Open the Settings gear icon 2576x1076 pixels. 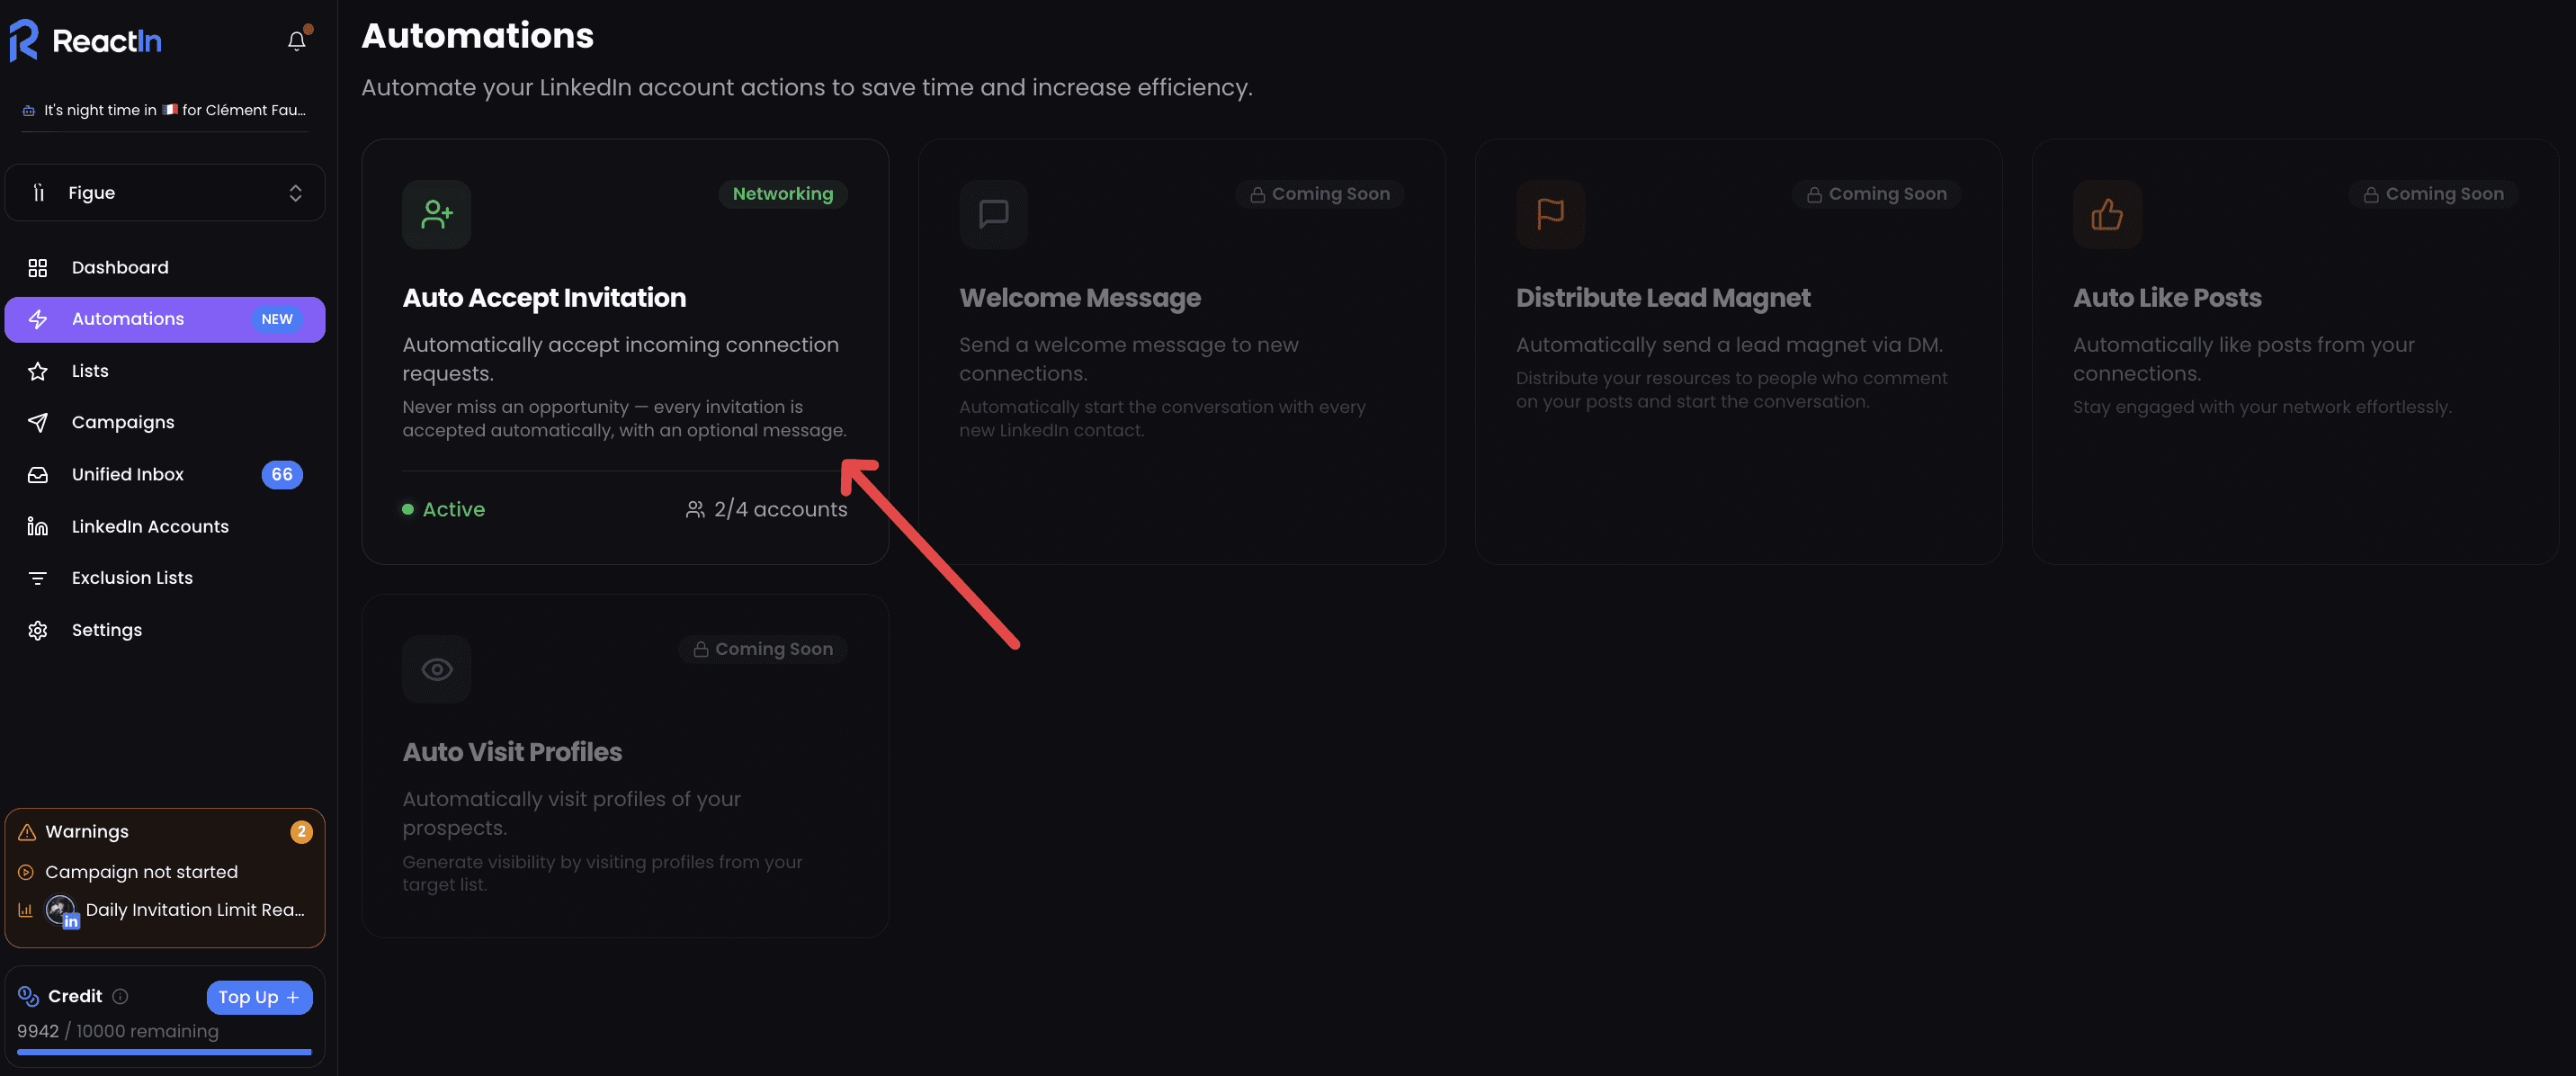pyautogui.click(x=38, y=630)
